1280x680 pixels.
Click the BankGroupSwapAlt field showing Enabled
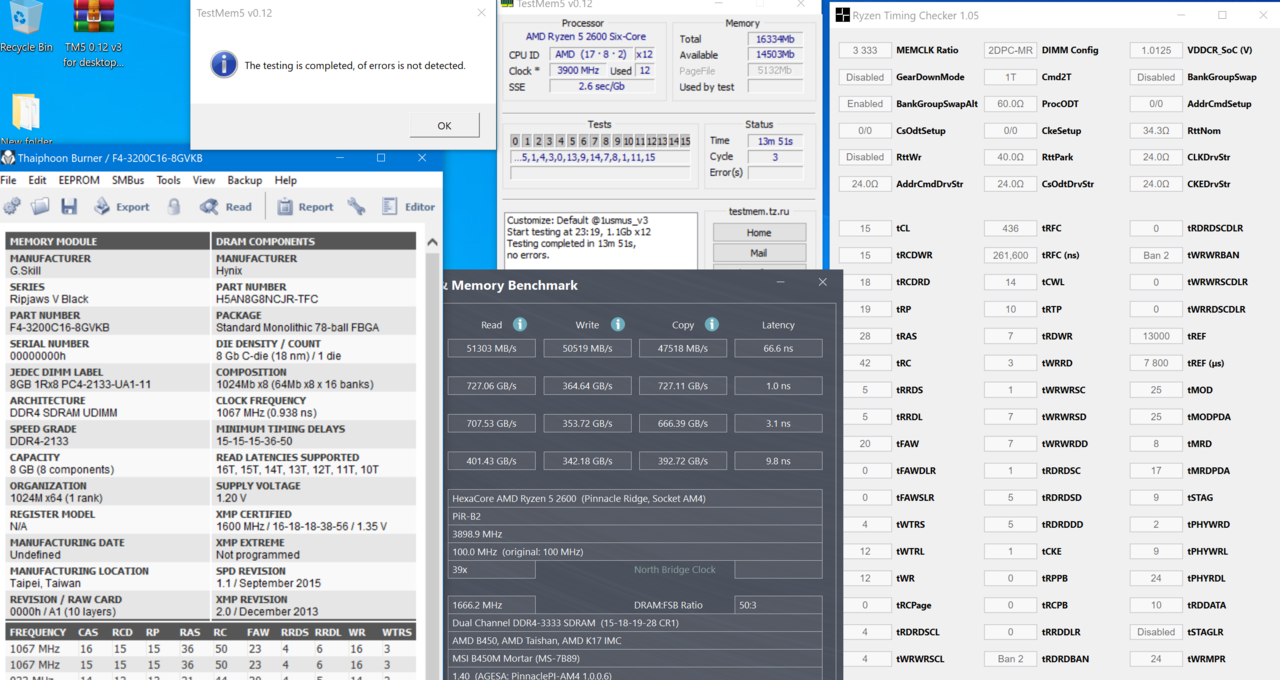point(865,104)
